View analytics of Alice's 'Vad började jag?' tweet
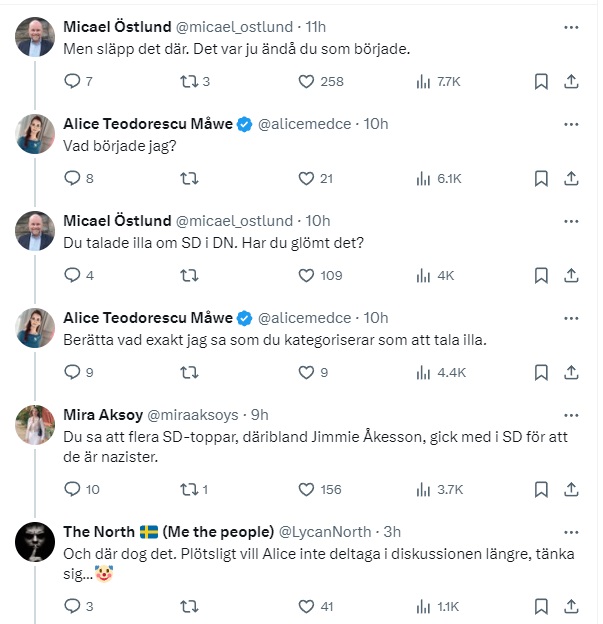The height and width of the screenshot is (624, 603). coord(423,178)
